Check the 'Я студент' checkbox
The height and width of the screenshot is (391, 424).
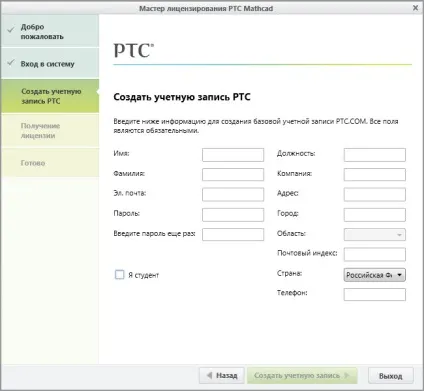pyautogui.click(x=119, y=275)
